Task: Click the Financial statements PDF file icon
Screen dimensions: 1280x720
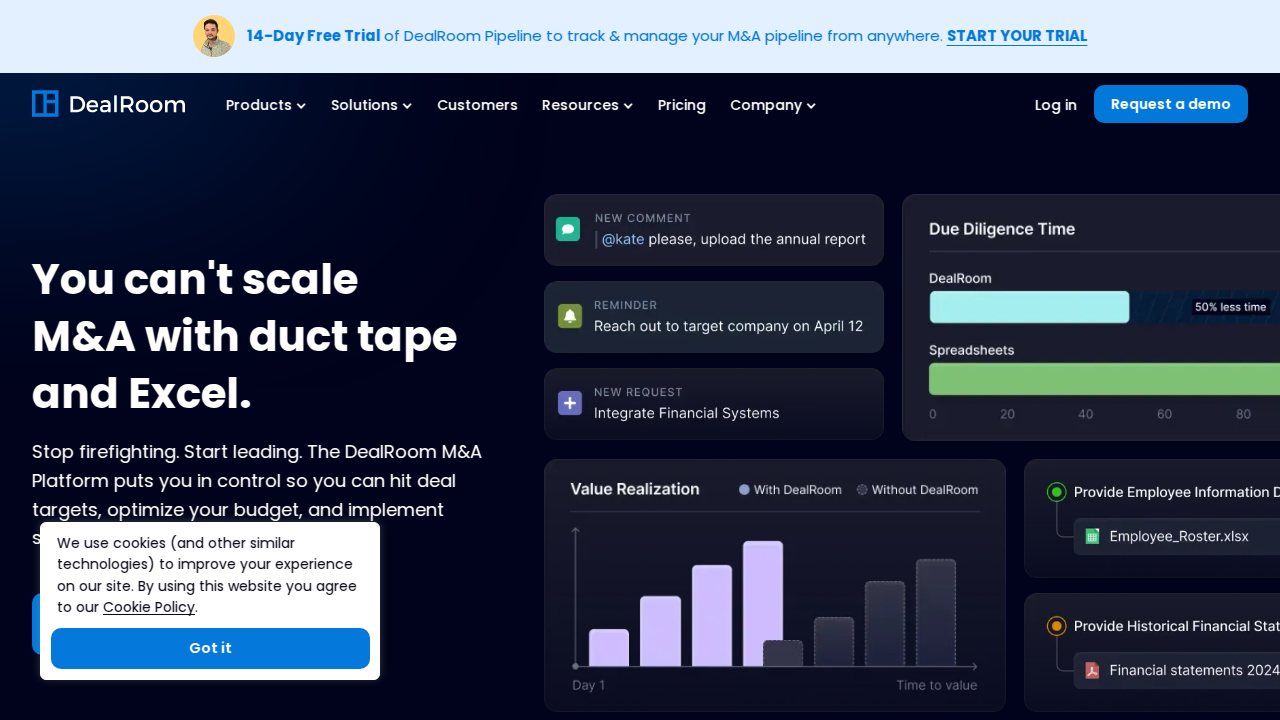Action: [x=1093, y=670]
